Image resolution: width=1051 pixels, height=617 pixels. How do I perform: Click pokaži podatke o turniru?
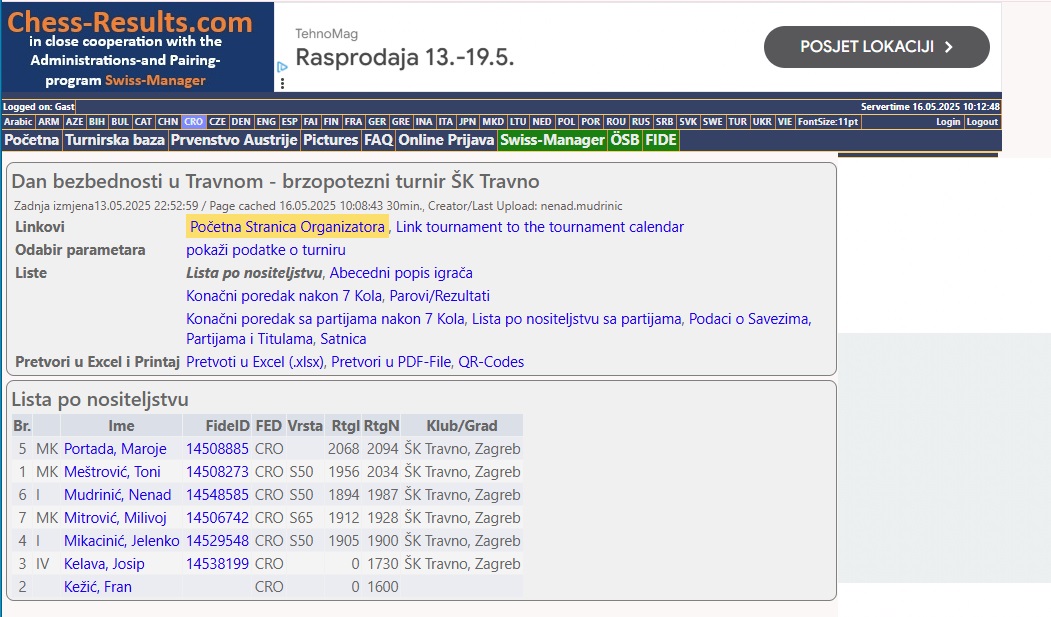[x=266, y=250]
